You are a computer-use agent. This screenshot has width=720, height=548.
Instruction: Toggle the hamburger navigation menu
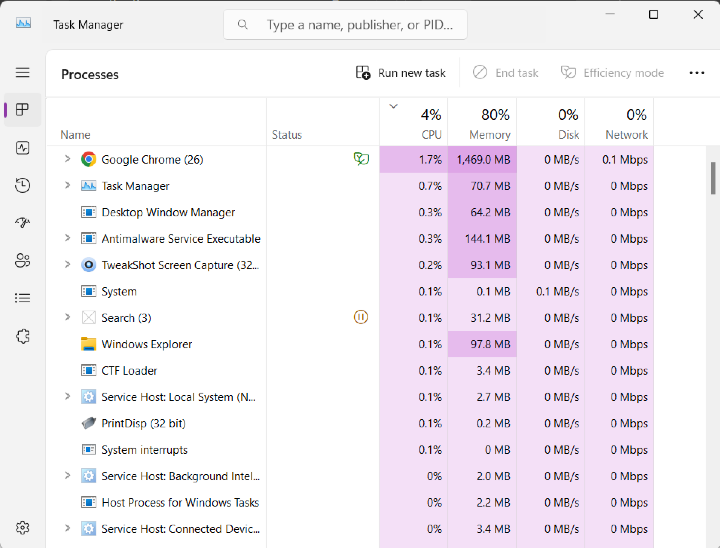tap(22, 73)
